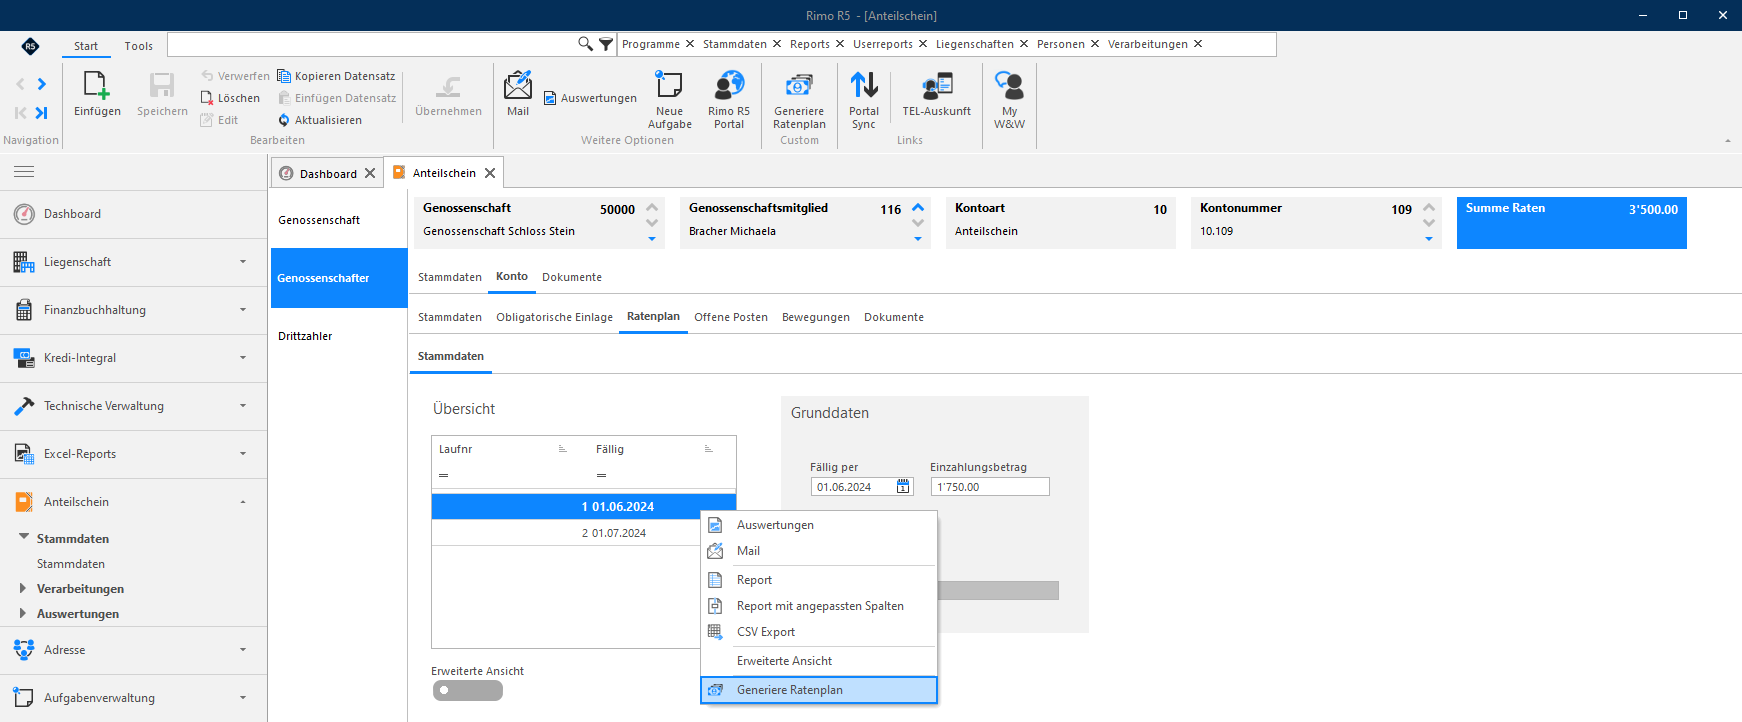Screen dimensions: 1742x722
Task: Click the Genossenschaft side list entry
Action: point(339,220)
